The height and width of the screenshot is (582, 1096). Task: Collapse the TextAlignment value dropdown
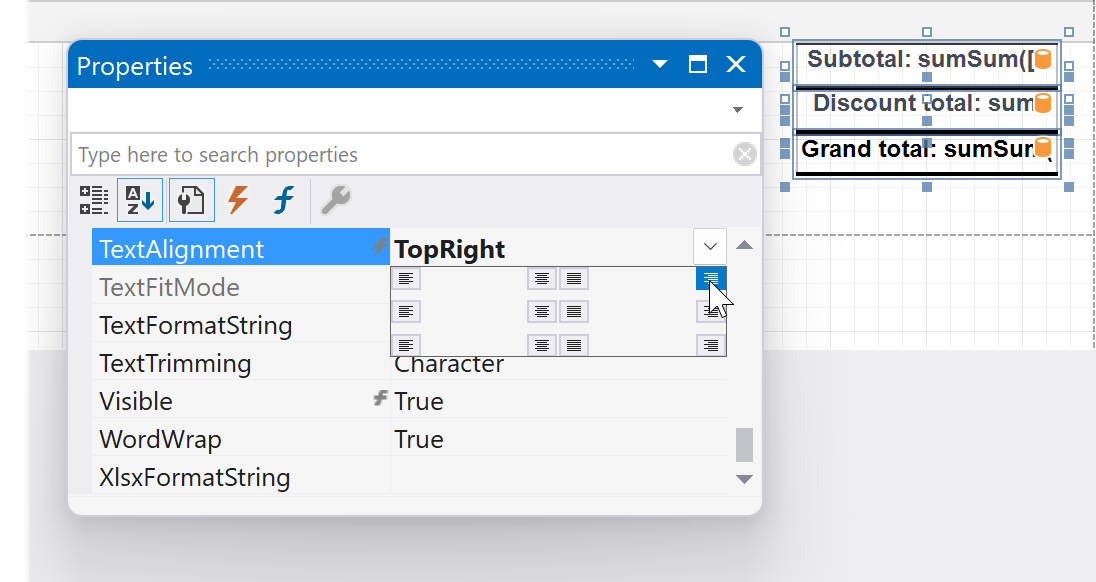(x=710, y=246)
